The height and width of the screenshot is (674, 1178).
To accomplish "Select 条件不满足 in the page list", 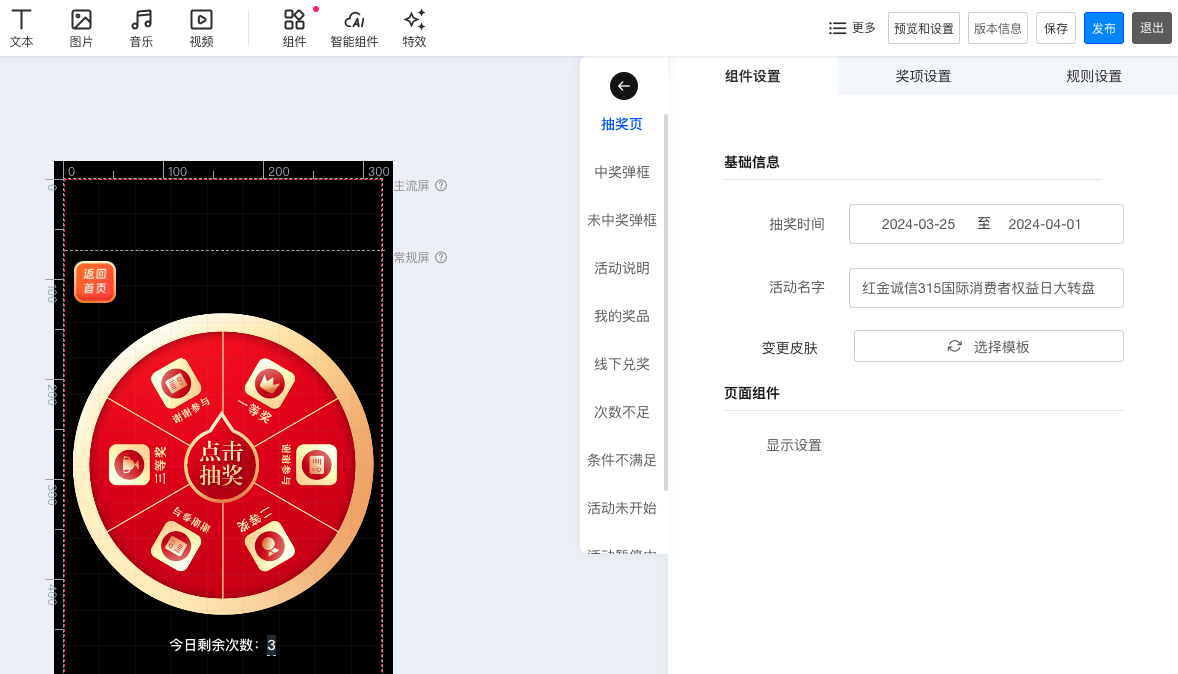I will (x=622, y=461).
